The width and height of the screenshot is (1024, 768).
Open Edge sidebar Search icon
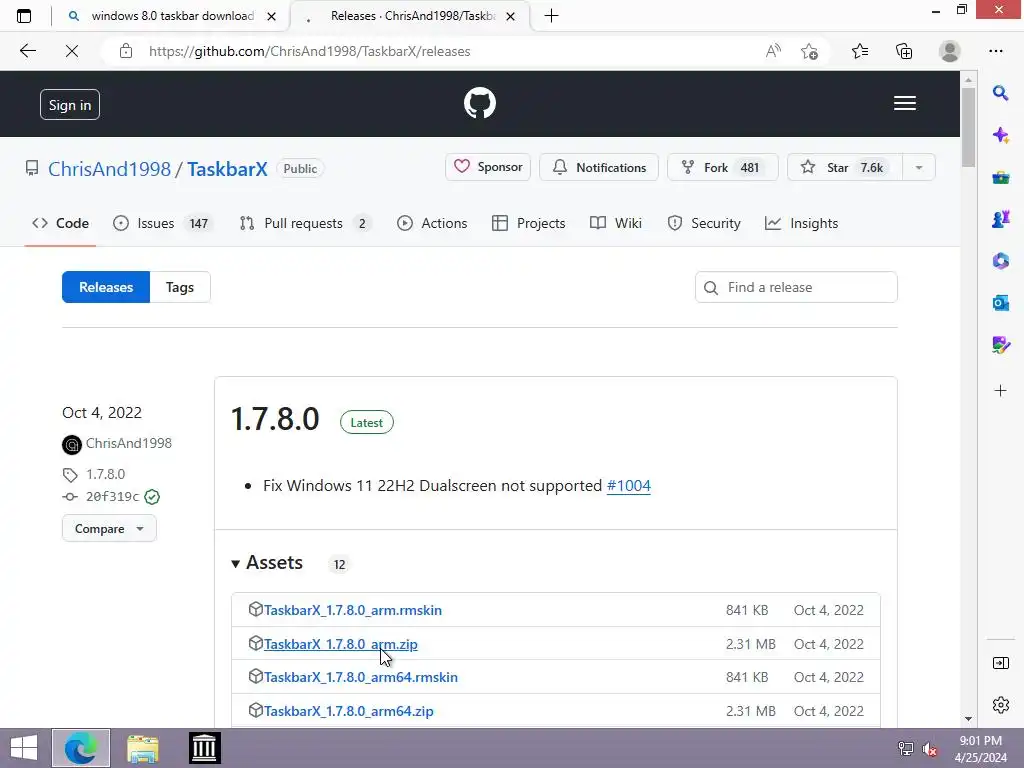click(1000, 93)
